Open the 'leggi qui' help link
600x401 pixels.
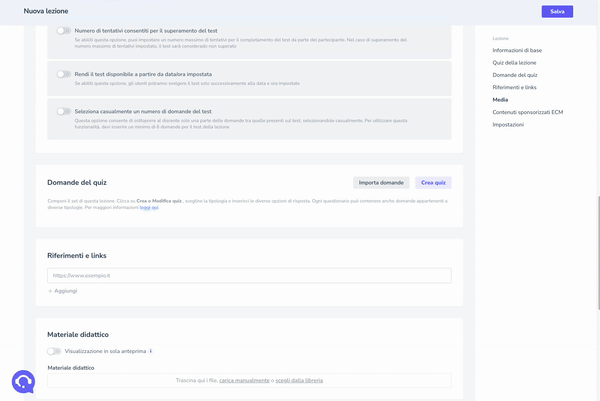[149, 208]
